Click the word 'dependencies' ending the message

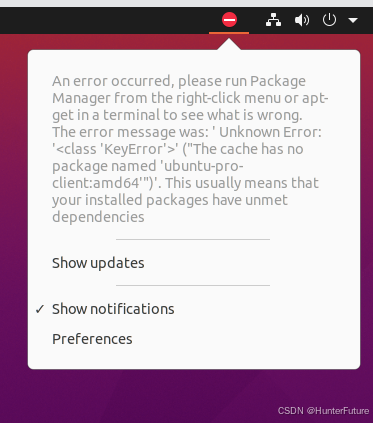coord(98,217)
